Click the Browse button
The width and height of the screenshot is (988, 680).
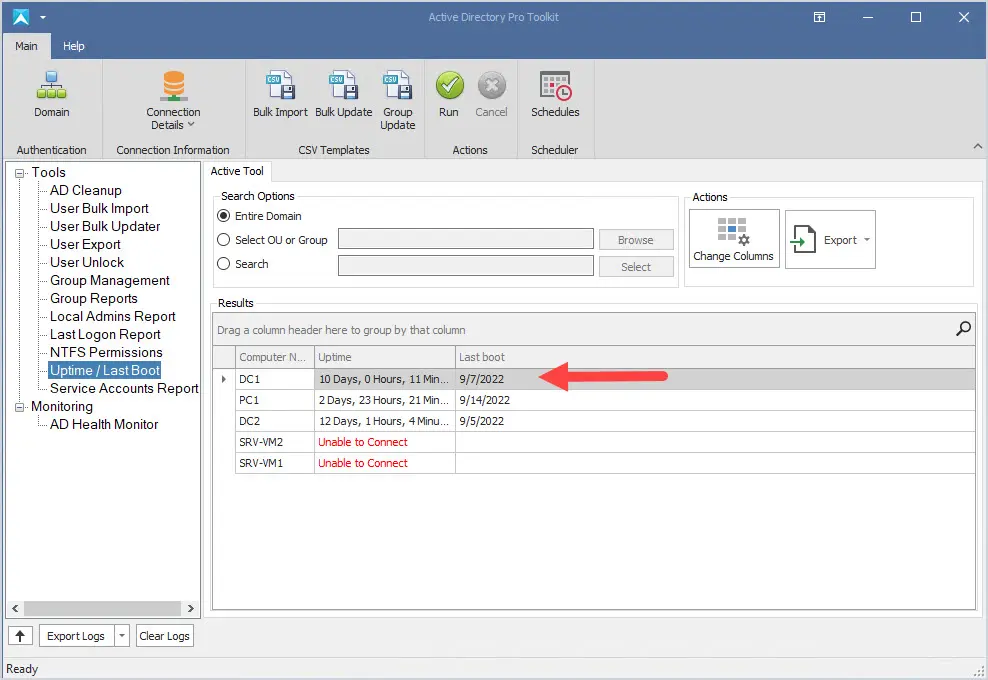point(636,239)
